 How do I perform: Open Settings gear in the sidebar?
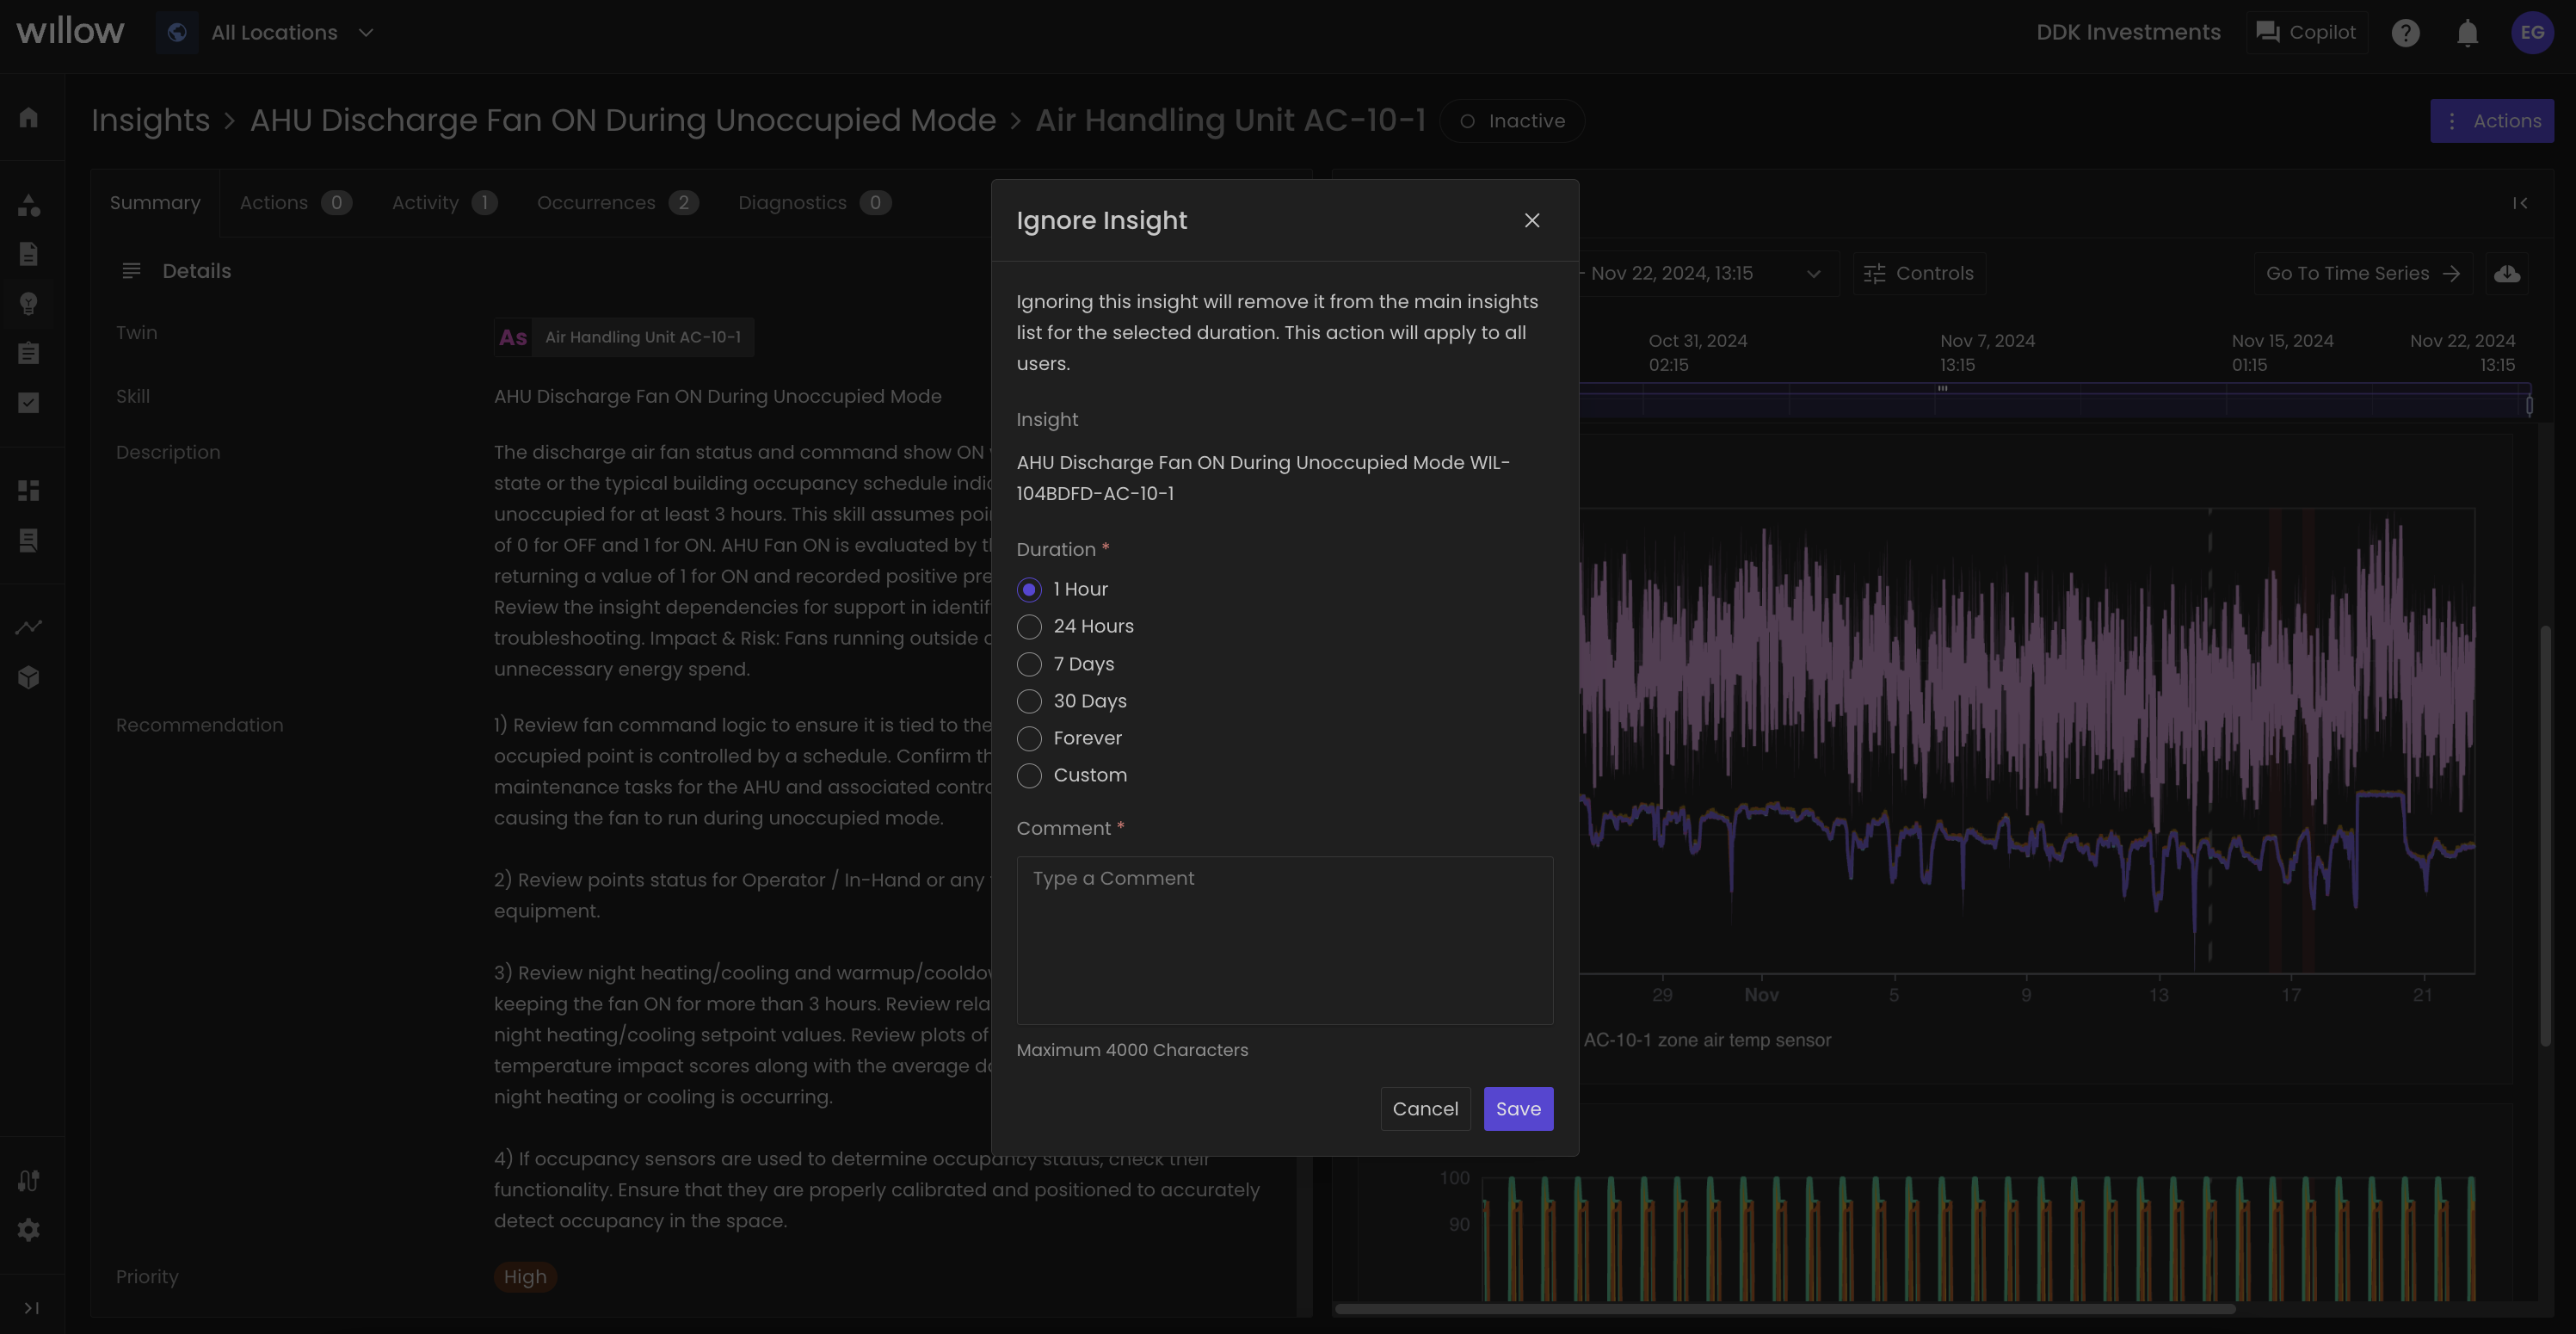tap(30, 1229)
